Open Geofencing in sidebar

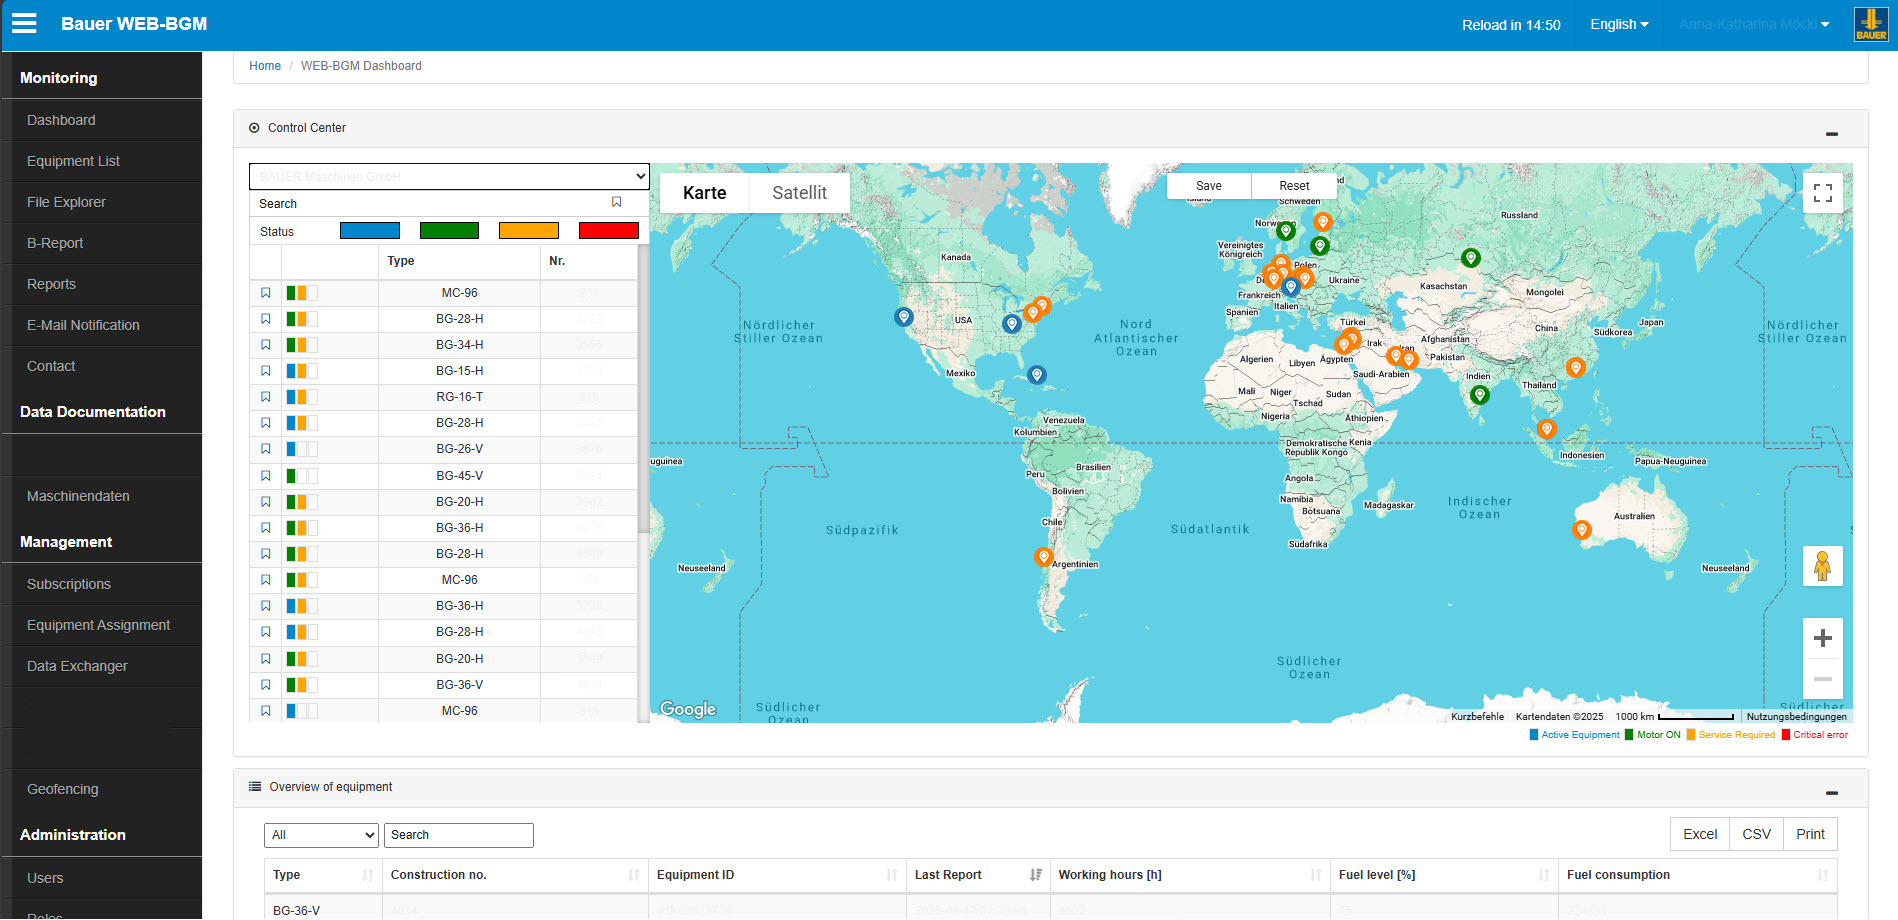click(x=63, y=789)
